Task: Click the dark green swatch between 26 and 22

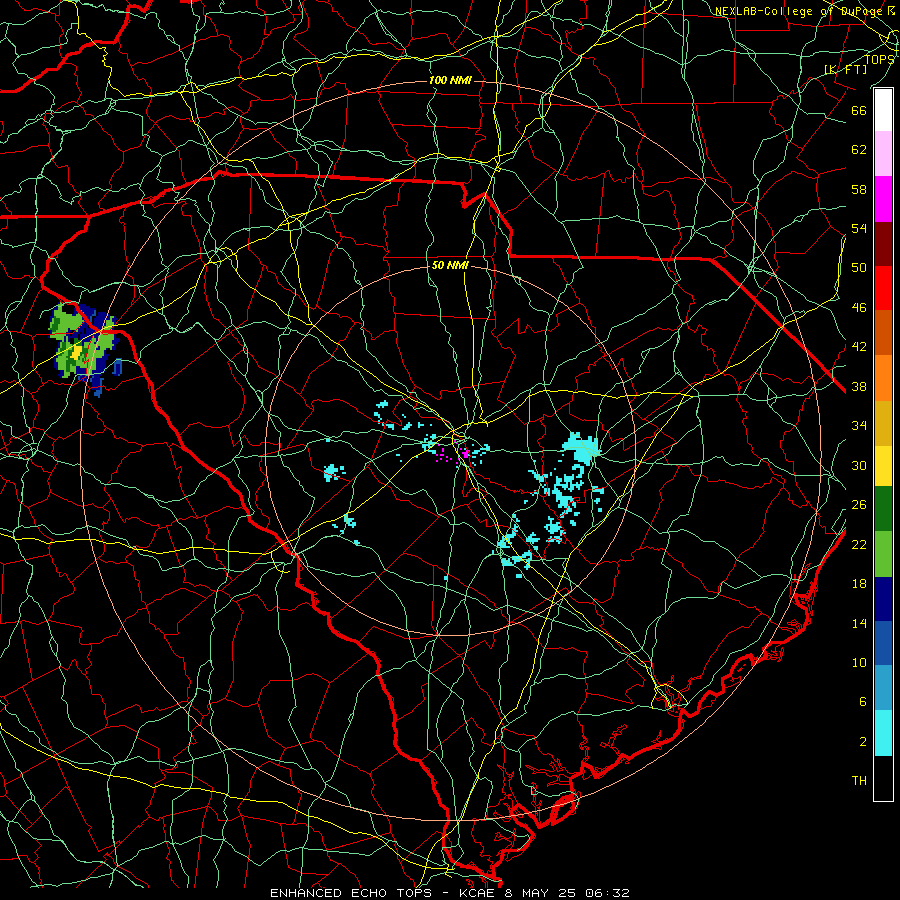Action: tap(883, 509)
